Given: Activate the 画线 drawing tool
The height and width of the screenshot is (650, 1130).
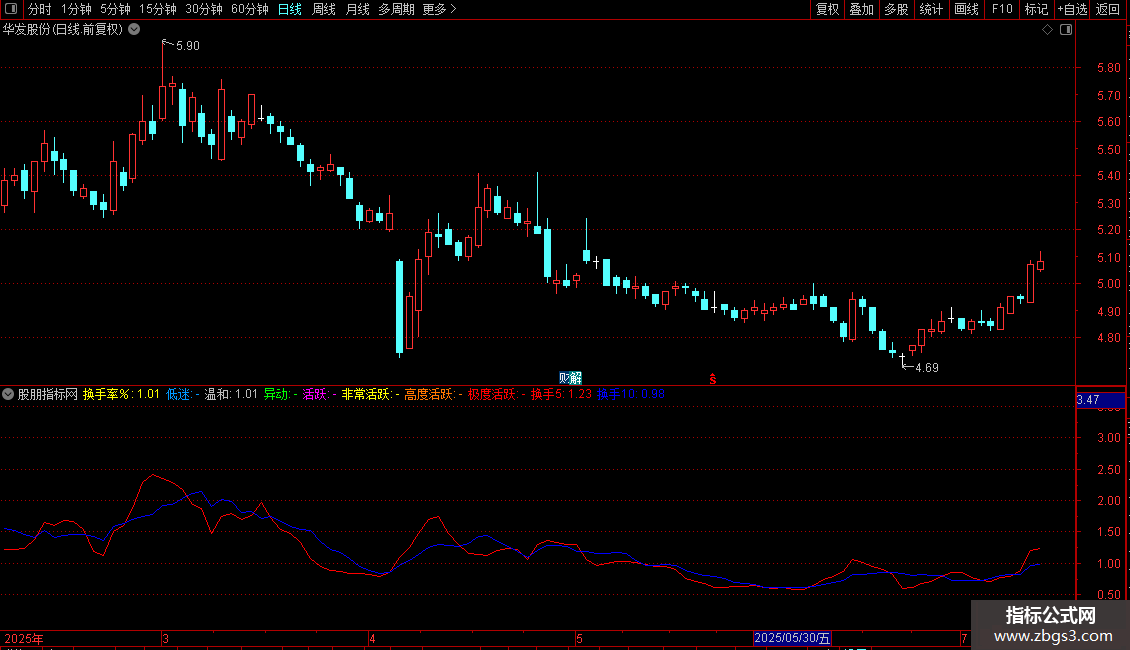Looking at the screenshot, I should coord(966,9).
